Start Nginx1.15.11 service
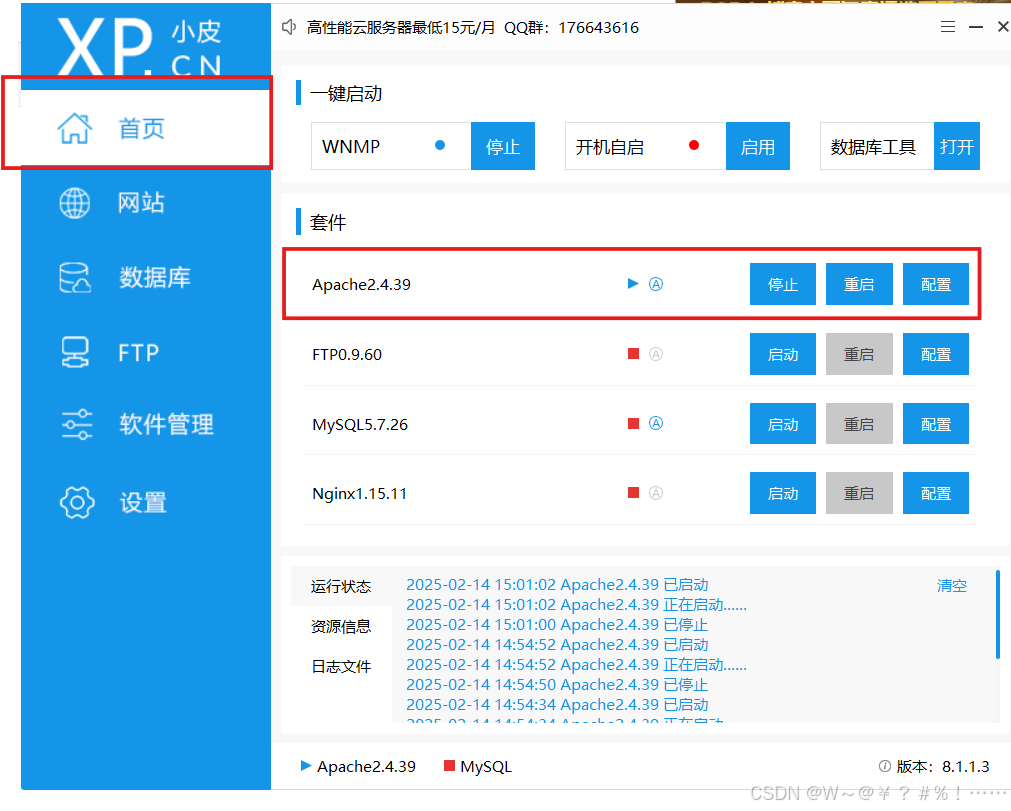 click(x=783, y=493)
